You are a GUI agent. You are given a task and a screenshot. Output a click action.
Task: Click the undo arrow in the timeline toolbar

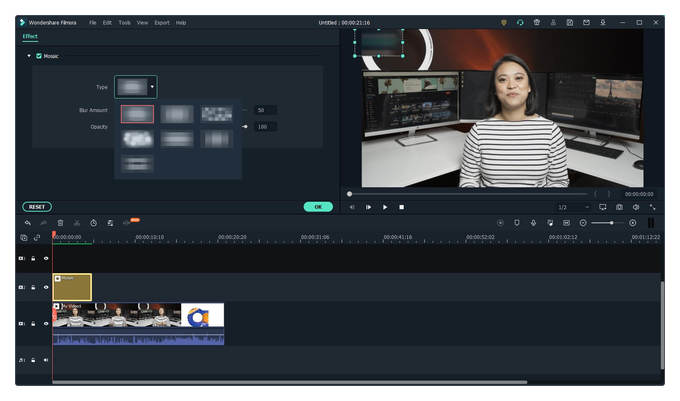pyautogui.click(x=28, y=223)
